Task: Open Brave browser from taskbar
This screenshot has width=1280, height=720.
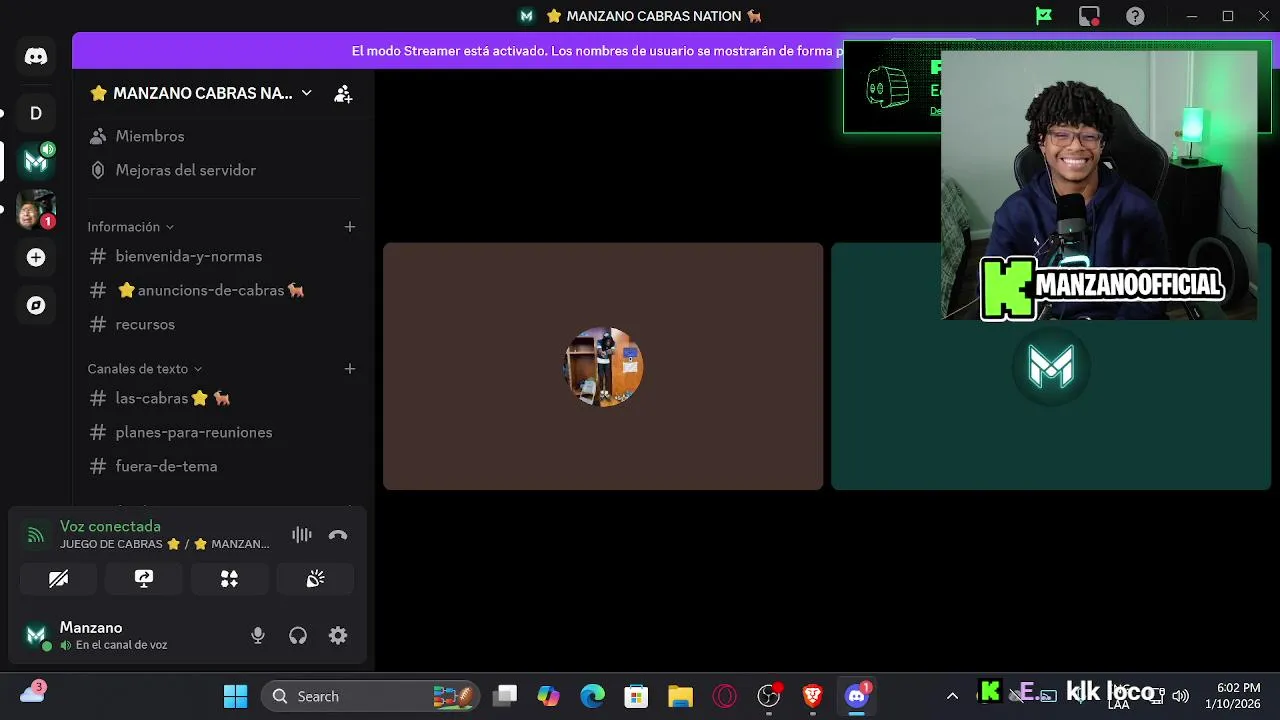Action: pos(812,696)
